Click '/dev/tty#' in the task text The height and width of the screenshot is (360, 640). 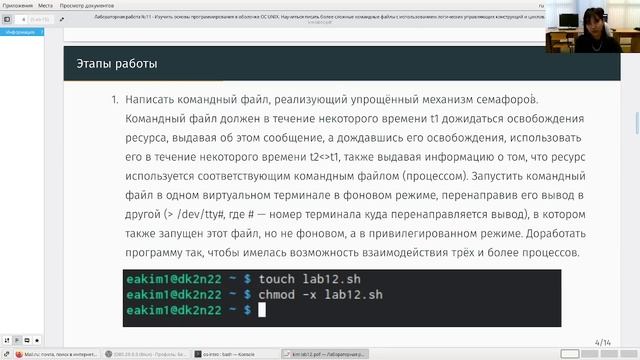[200, 214]
